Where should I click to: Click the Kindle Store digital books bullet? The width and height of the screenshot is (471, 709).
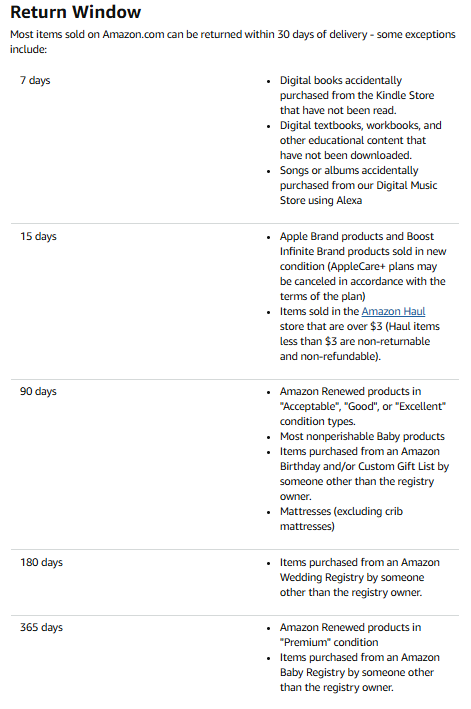[357, 95]
